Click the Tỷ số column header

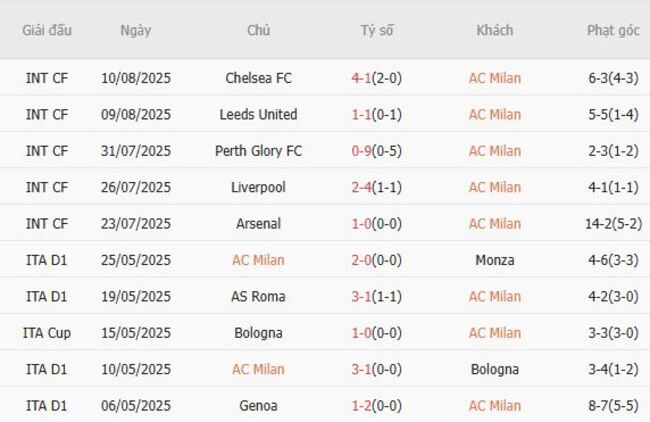click(x=377, y=30)
